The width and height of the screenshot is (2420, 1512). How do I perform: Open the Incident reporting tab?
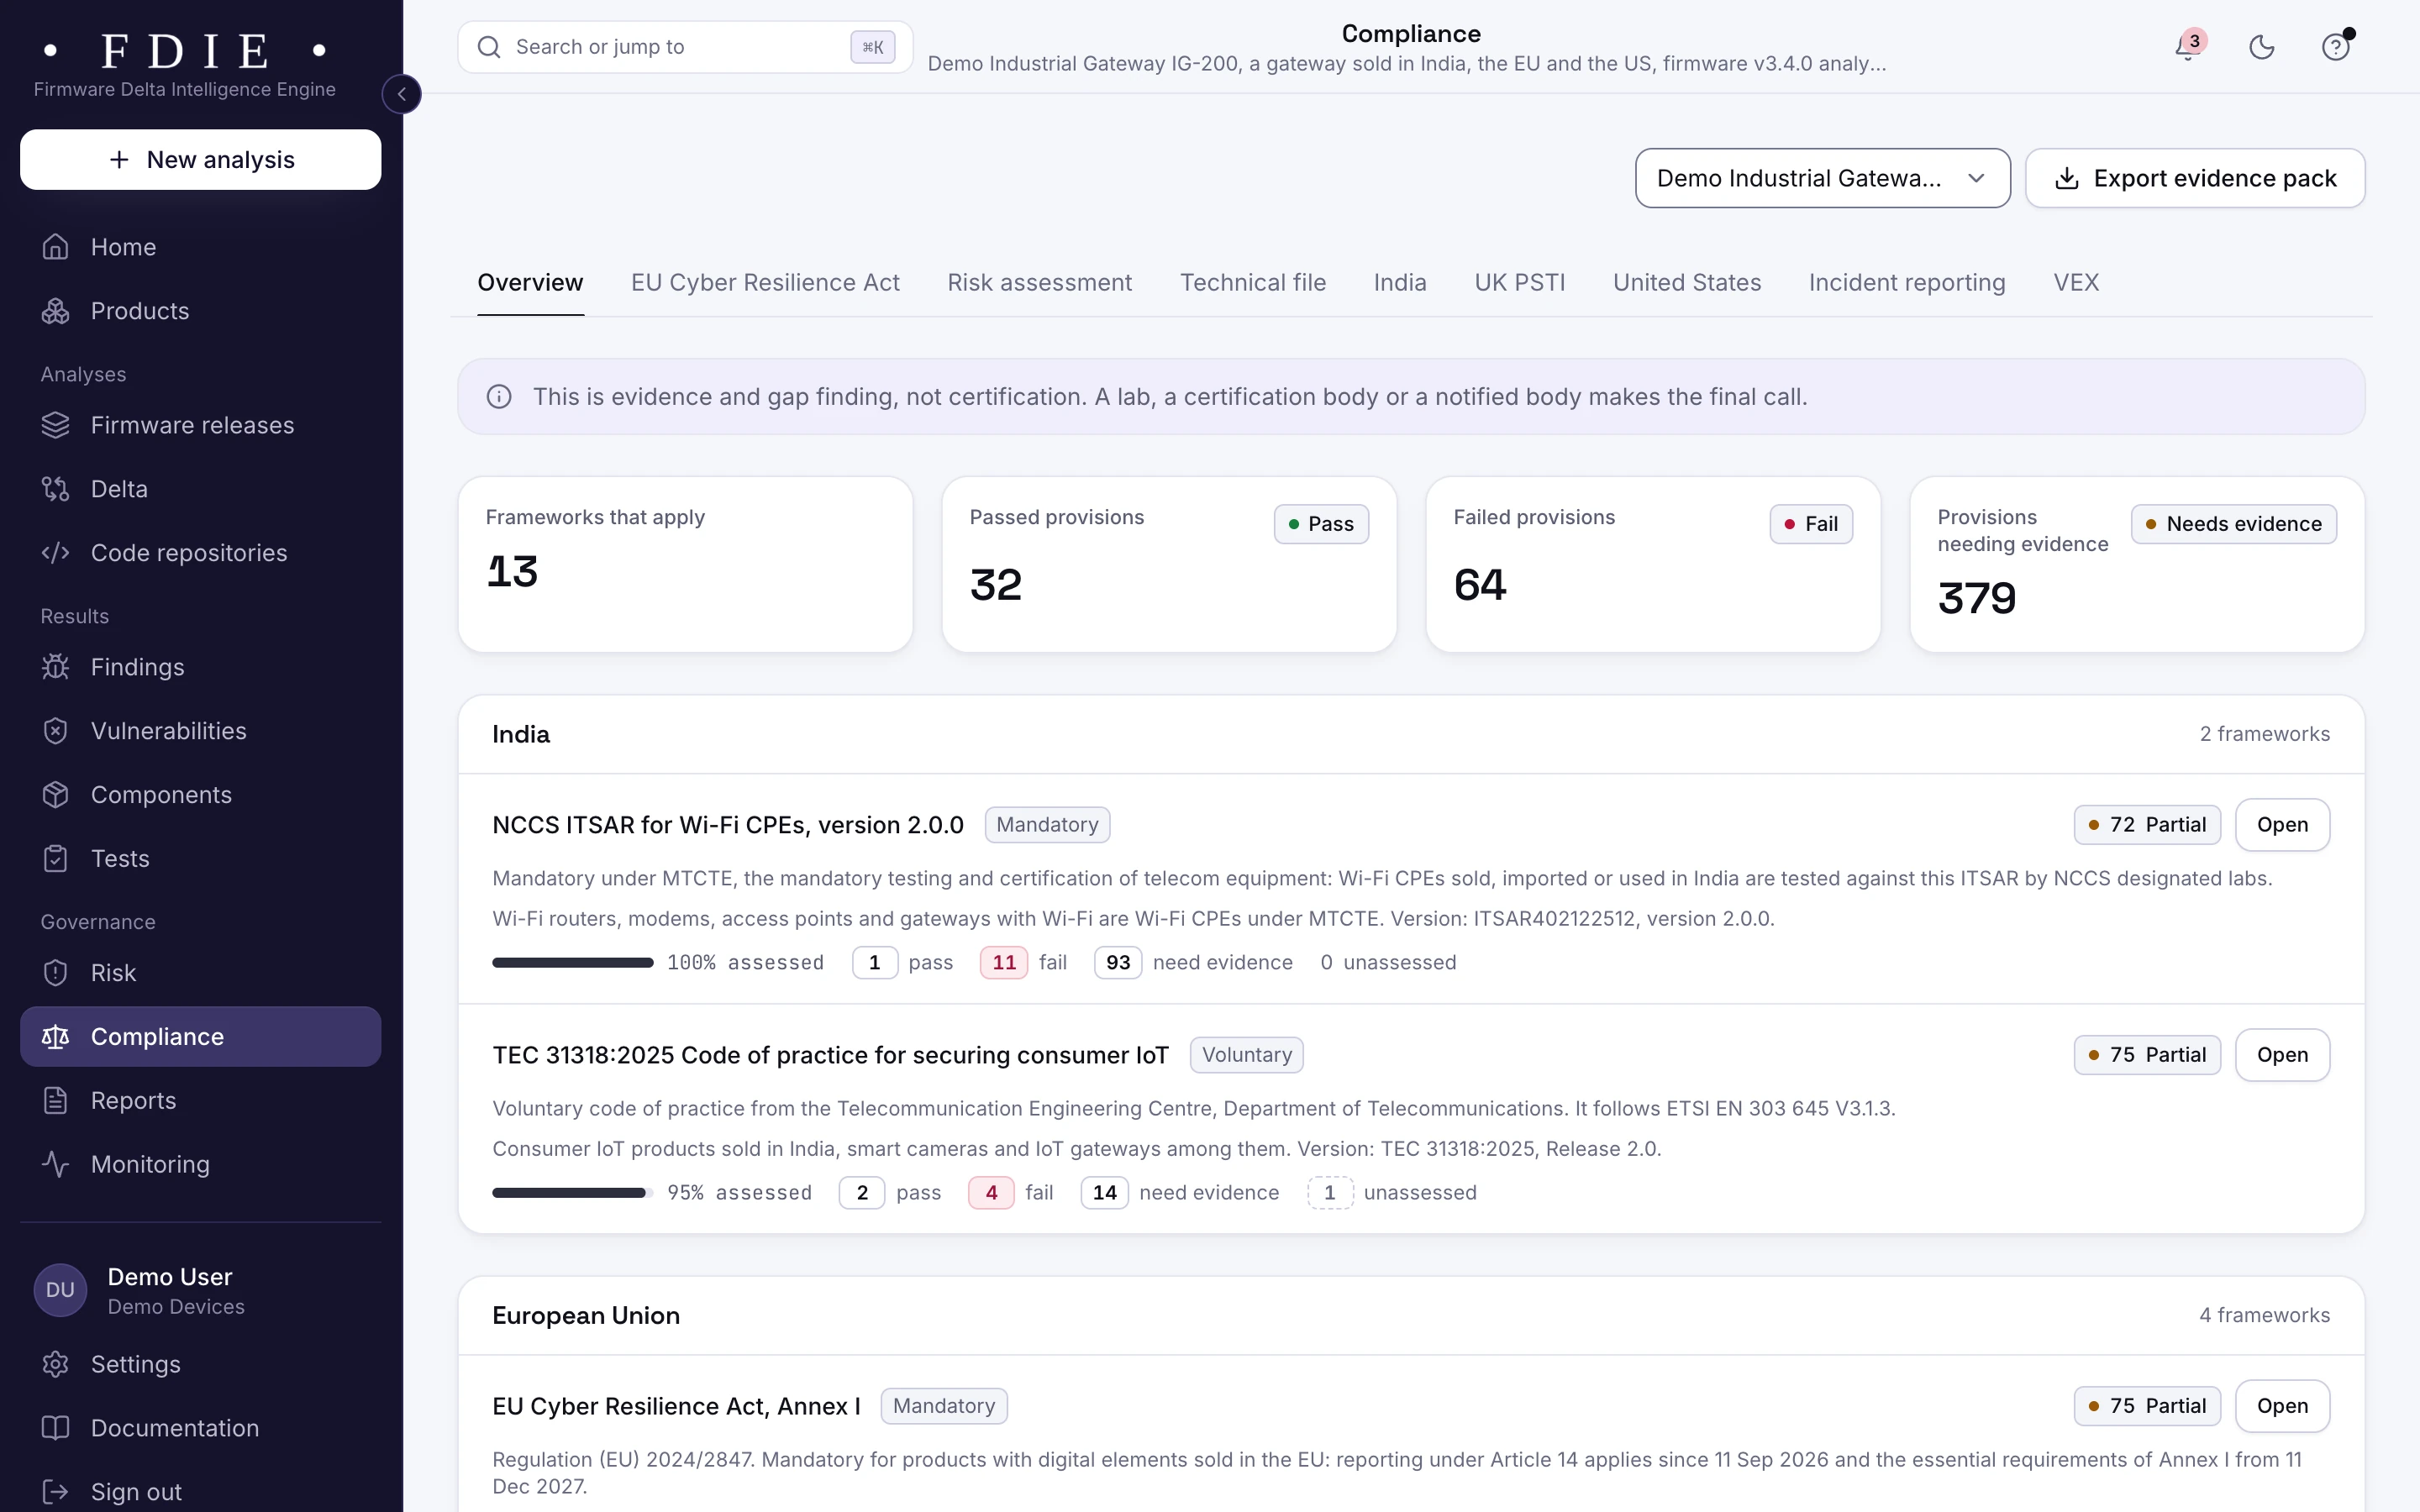[x=1906, y=283]
